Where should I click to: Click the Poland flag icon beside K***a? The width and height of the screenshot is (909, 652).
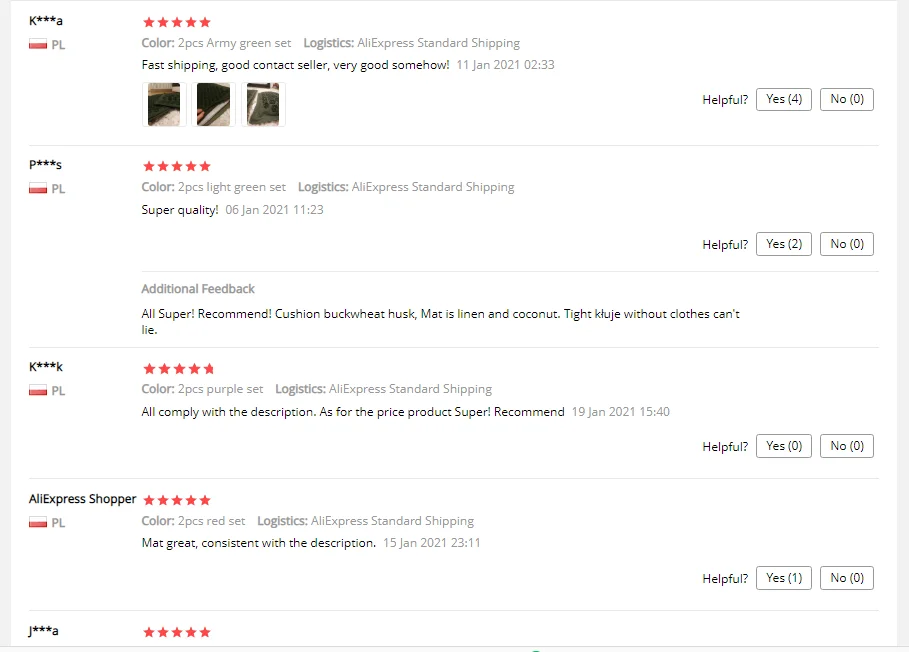(38, 44)
